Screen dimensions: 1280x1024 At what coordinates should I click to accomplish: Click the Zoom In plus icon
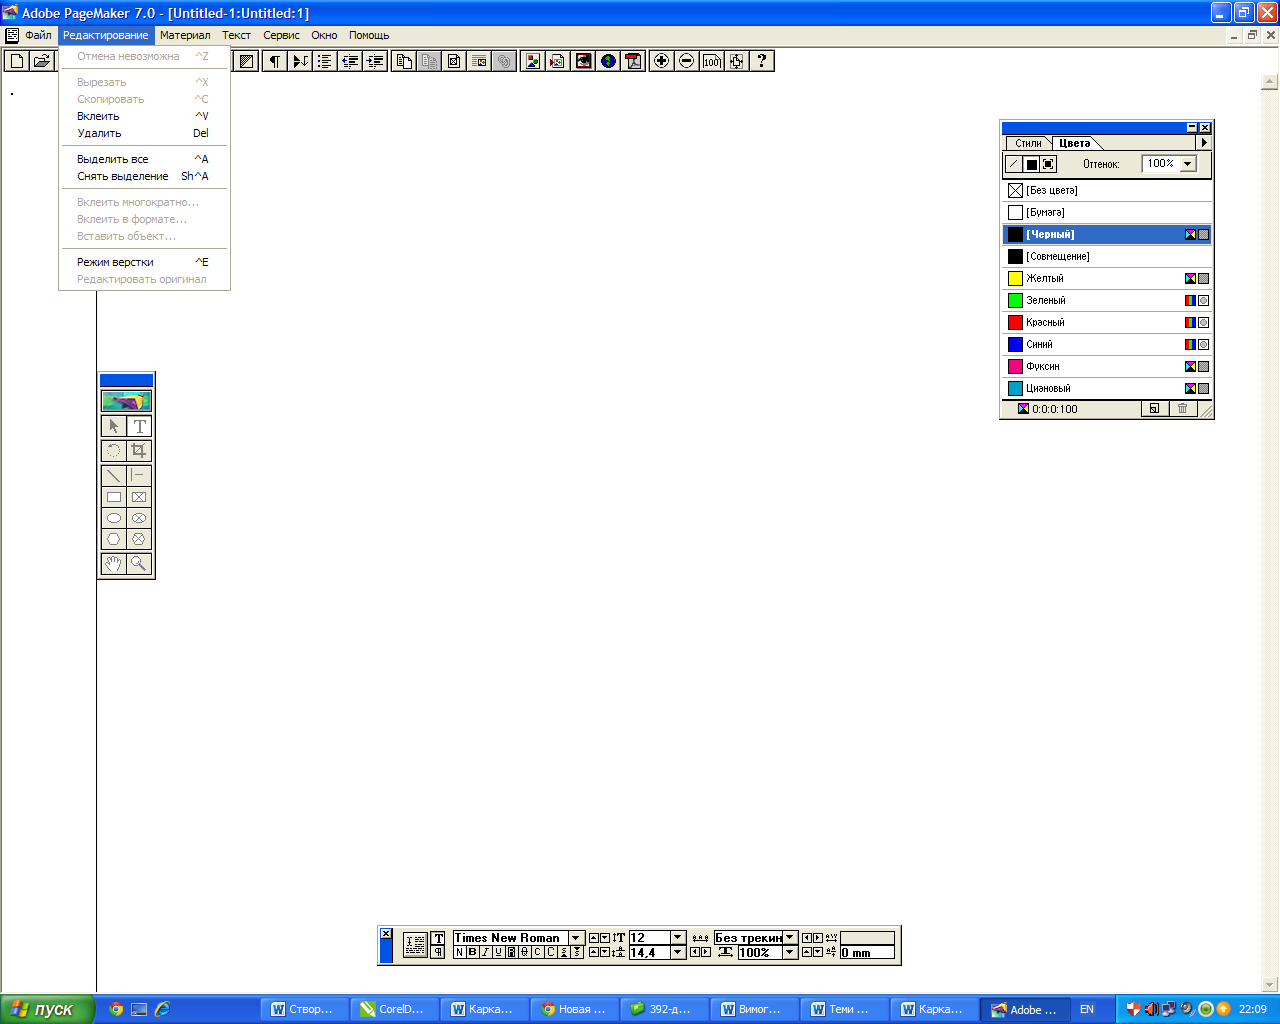click(661, 61)
